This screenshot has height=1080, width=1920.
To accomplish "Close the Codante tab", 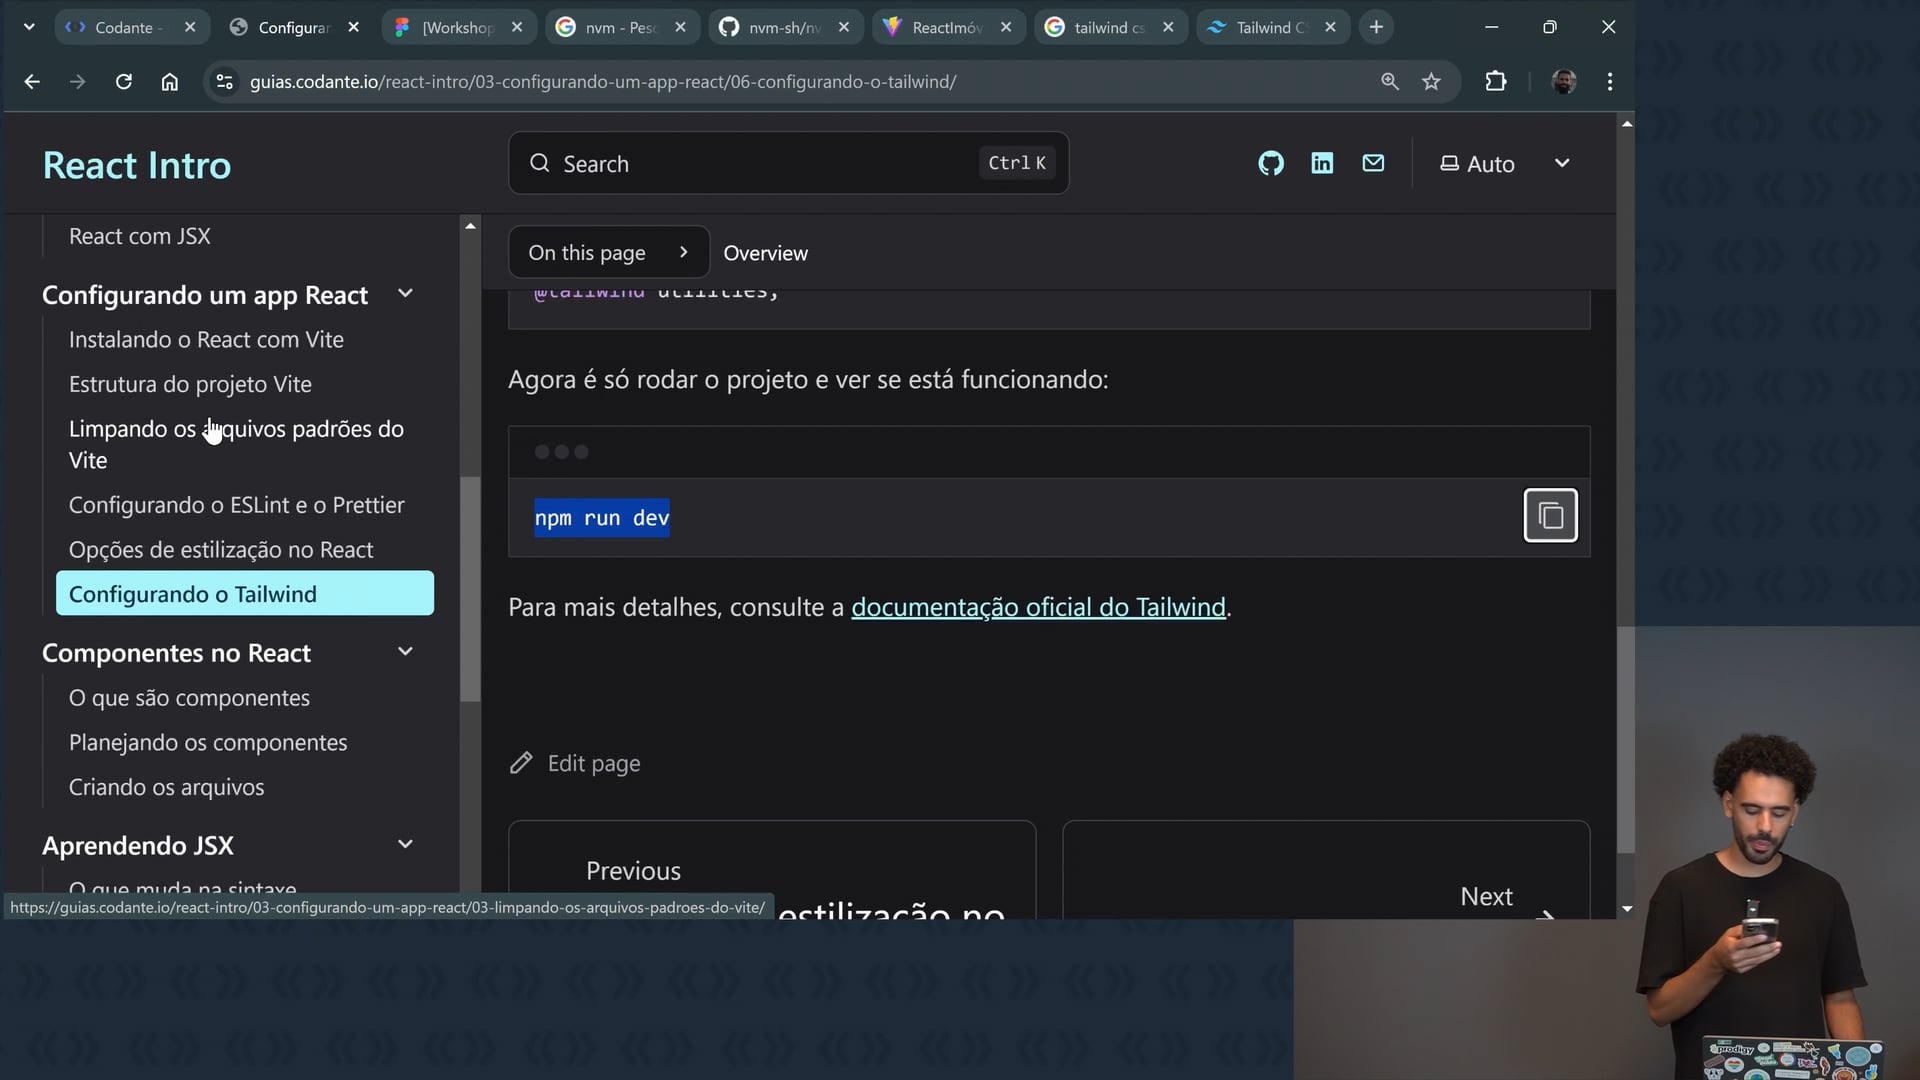I will pyautogui.click(x=190, y=27).
